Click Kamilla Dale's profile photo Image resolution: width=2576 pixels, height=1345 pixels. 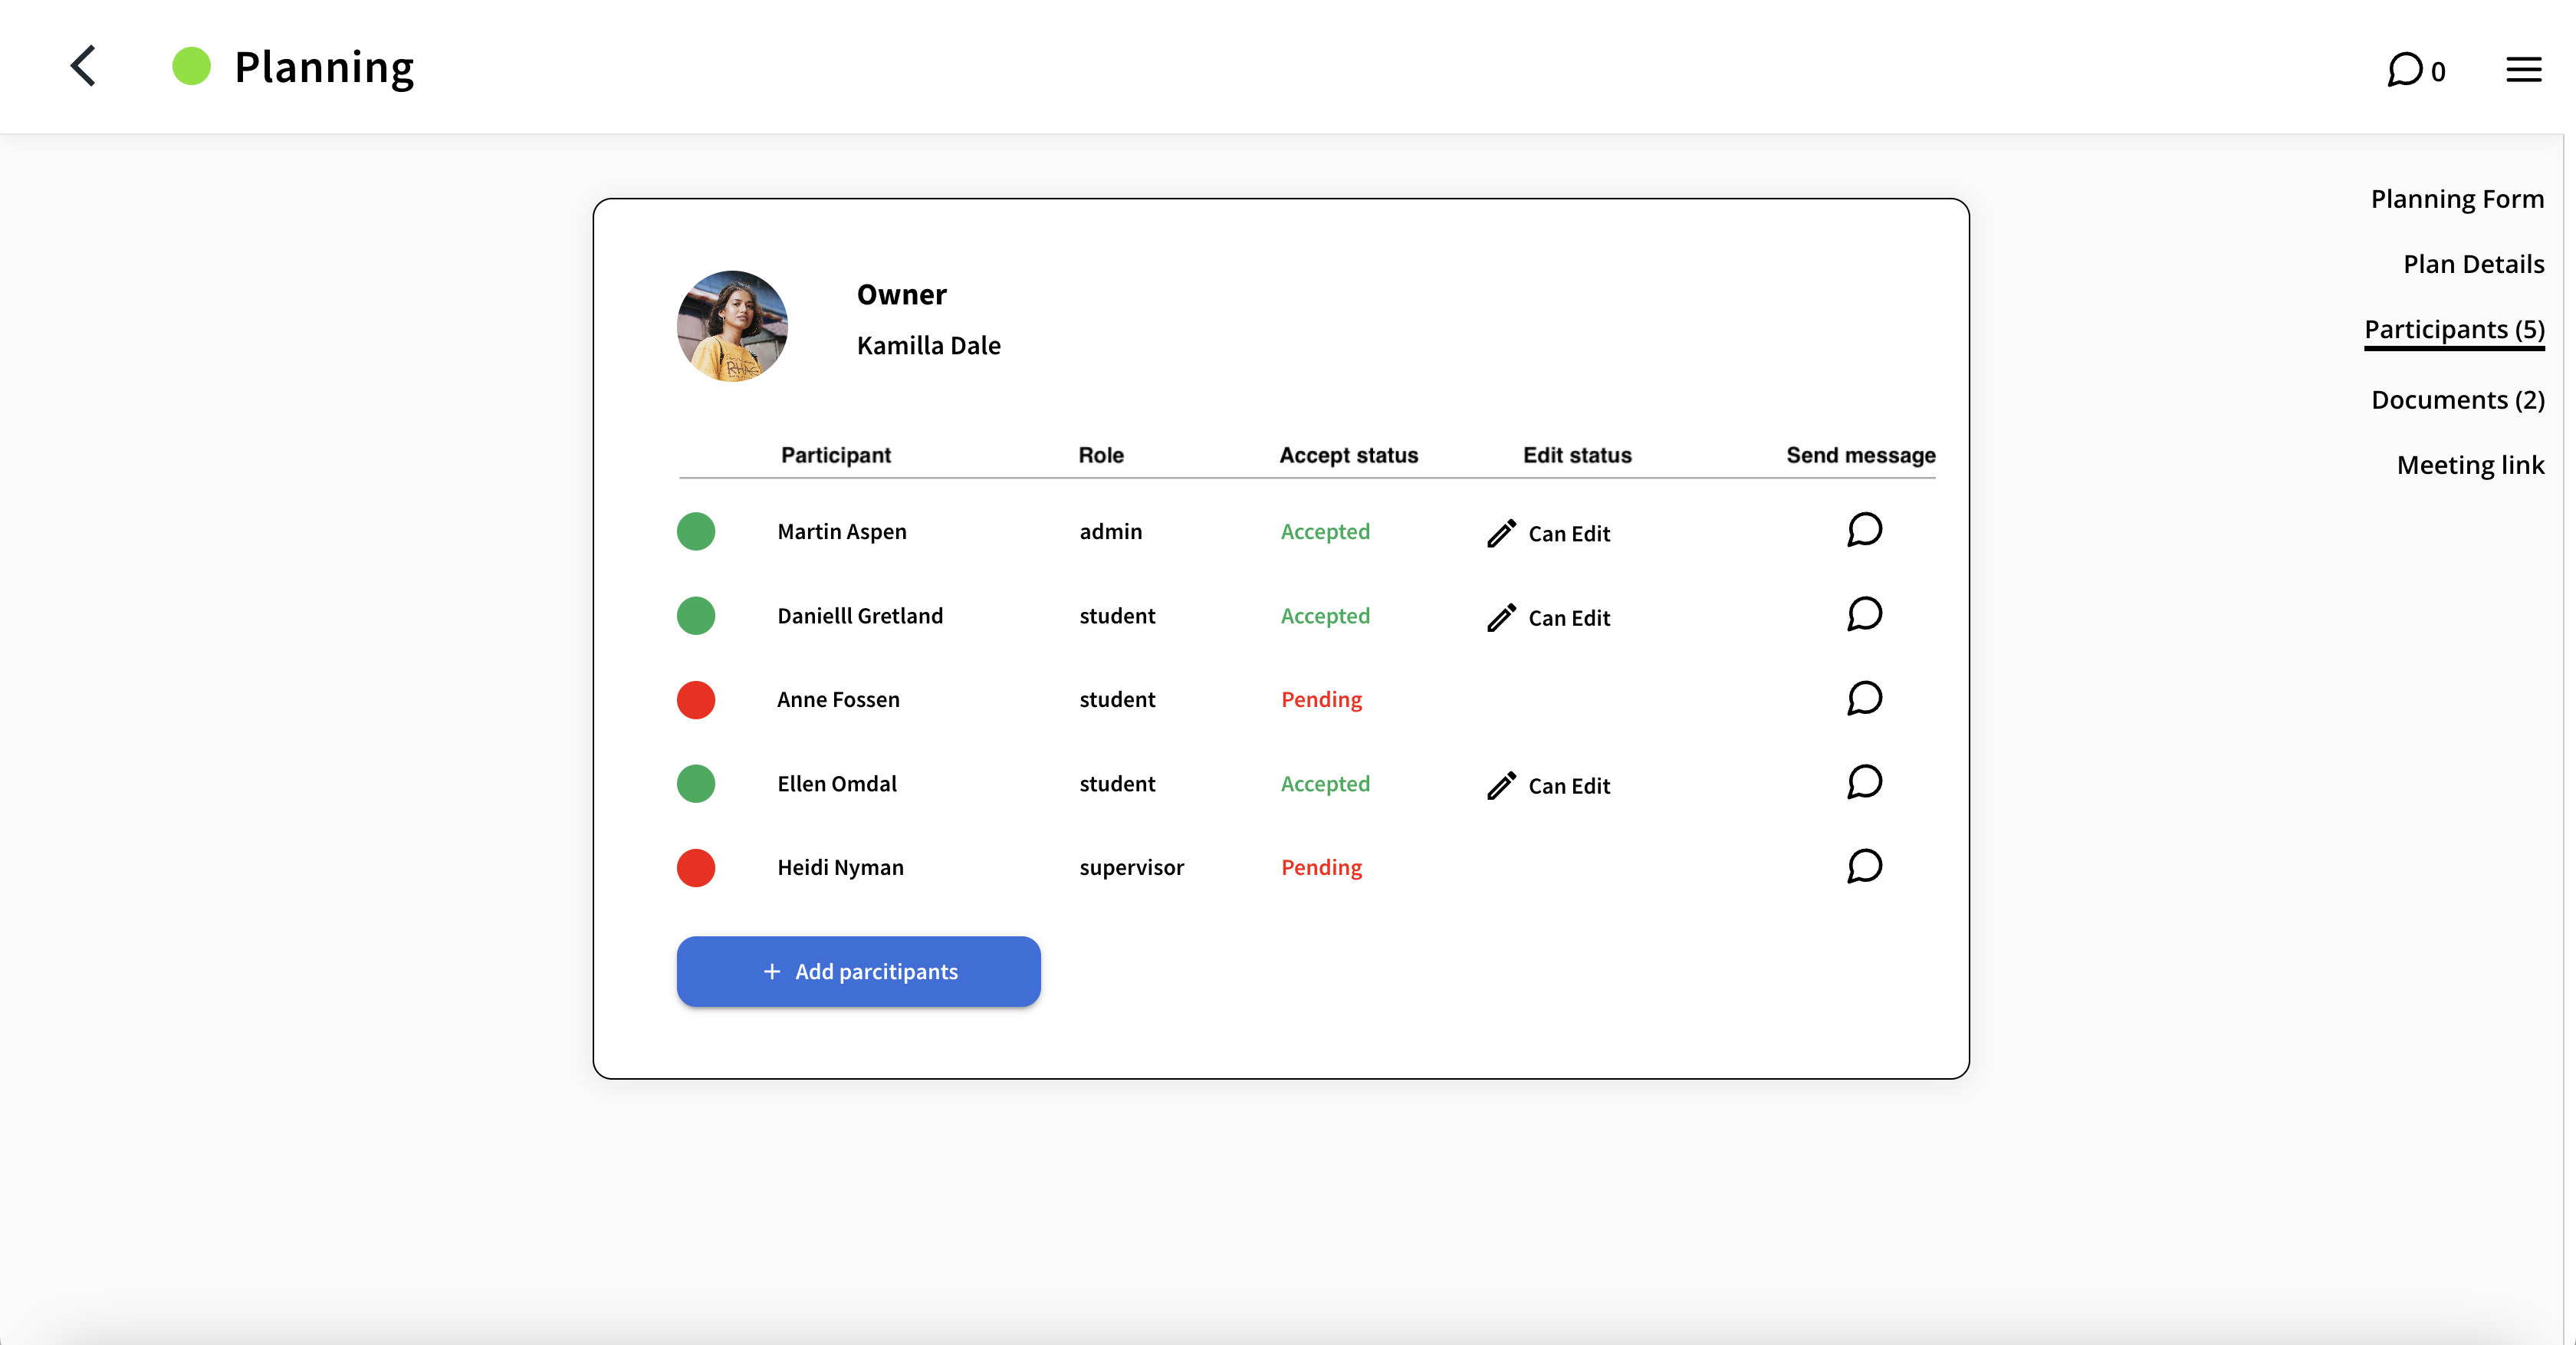[732, 326]
